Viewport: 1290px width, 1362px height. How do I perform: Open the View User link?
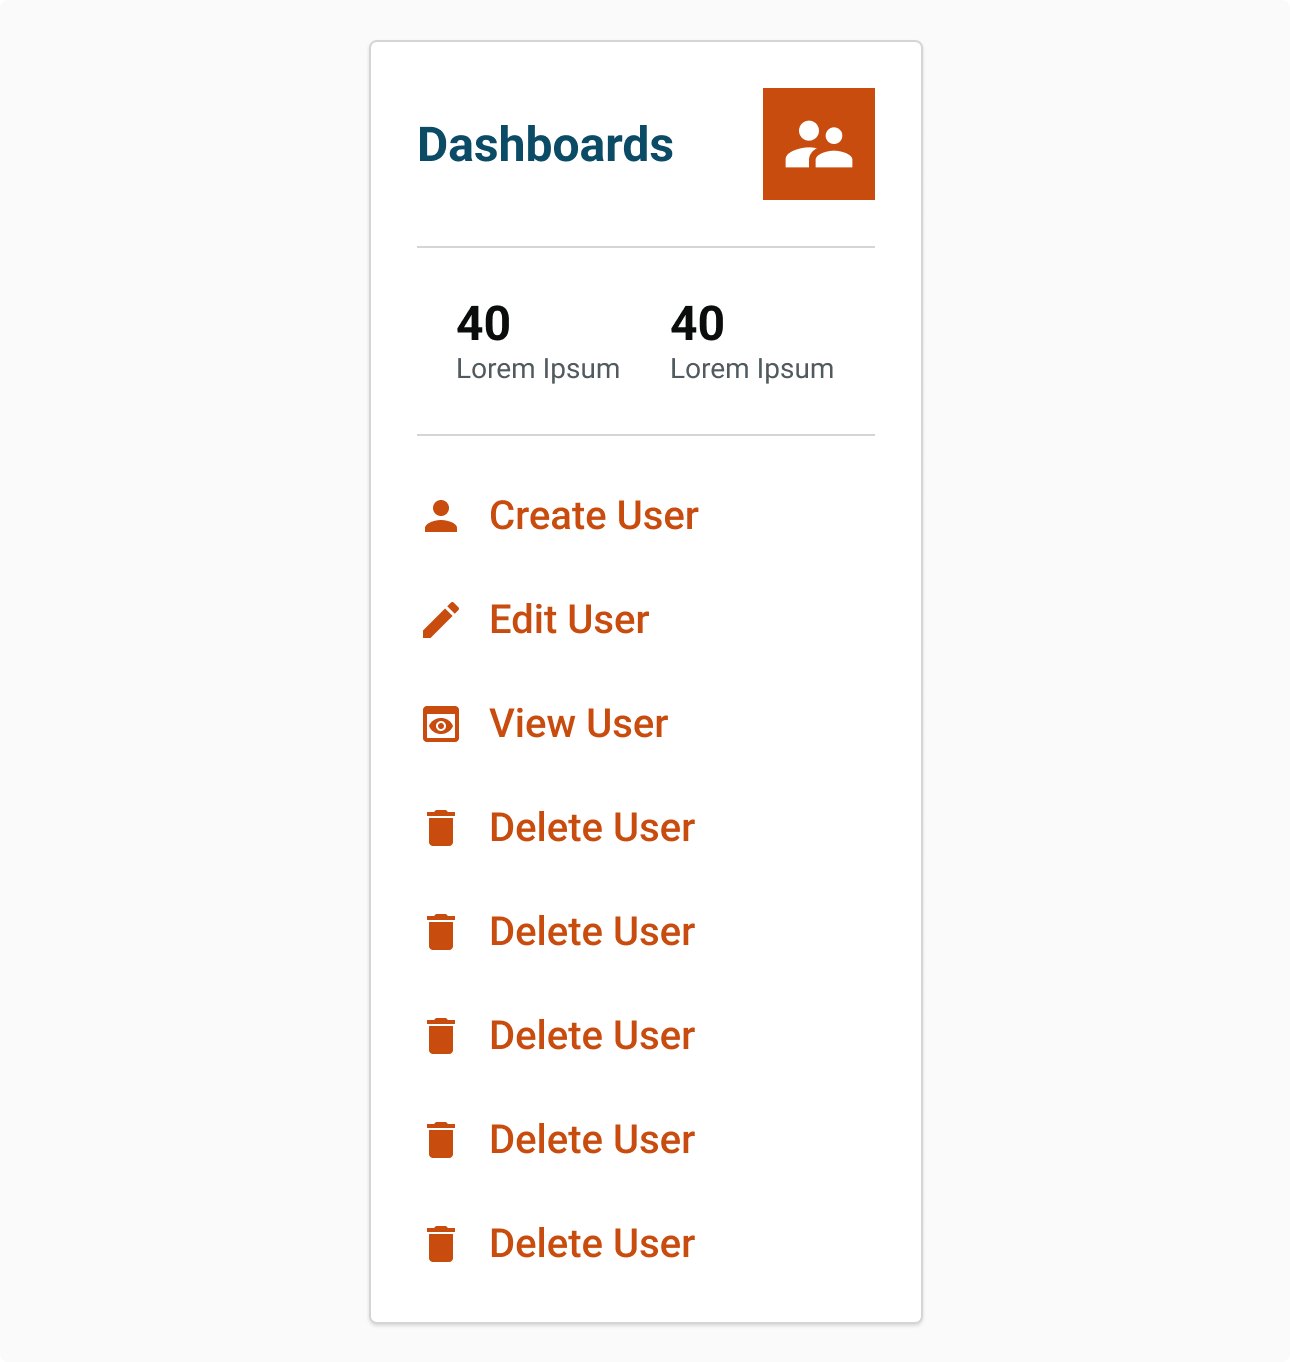(x=578, y=724)
